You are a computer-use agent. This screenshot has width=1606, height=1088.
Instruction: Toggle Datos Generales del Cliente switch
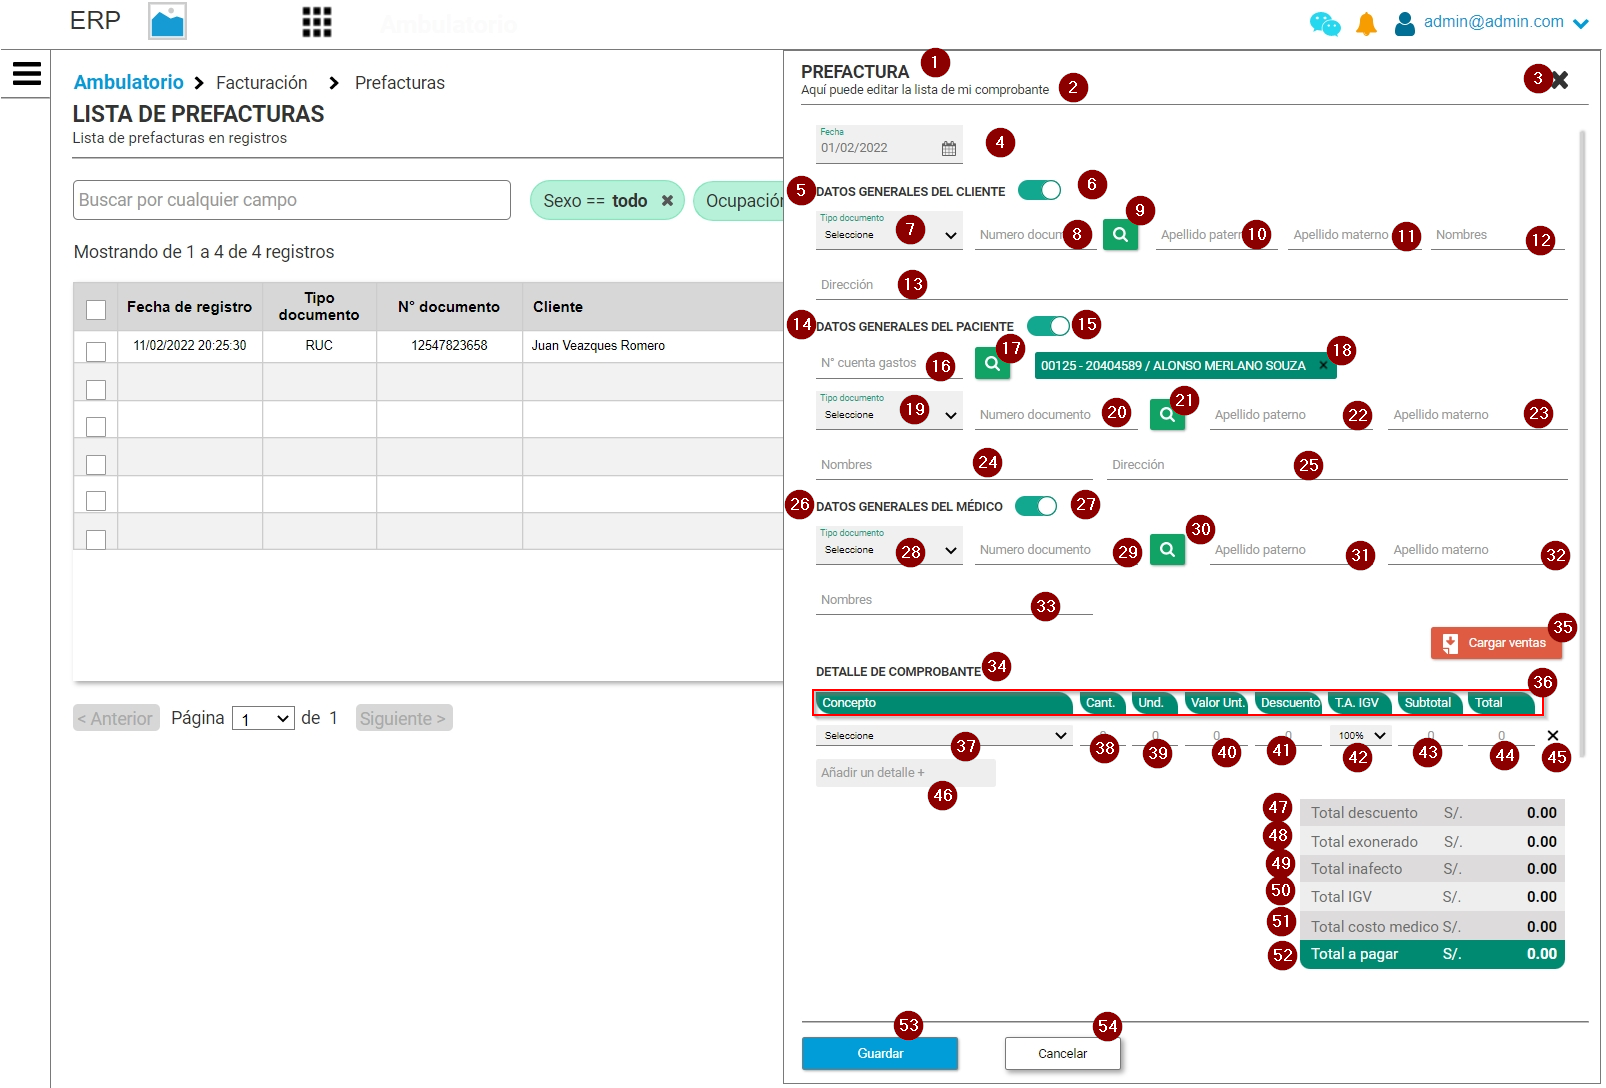coord(1039,190)
